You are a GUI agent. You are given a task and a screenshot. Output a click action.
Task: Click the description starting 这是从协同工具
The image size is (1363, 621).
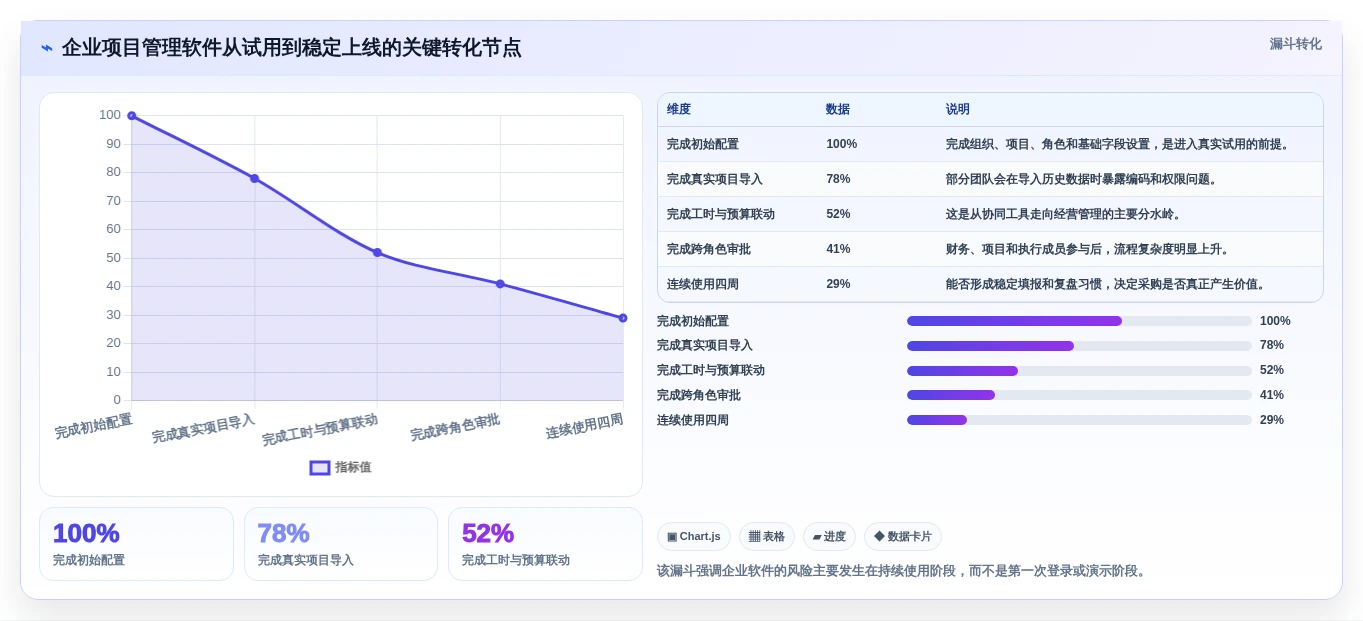tap(1066, 214)
